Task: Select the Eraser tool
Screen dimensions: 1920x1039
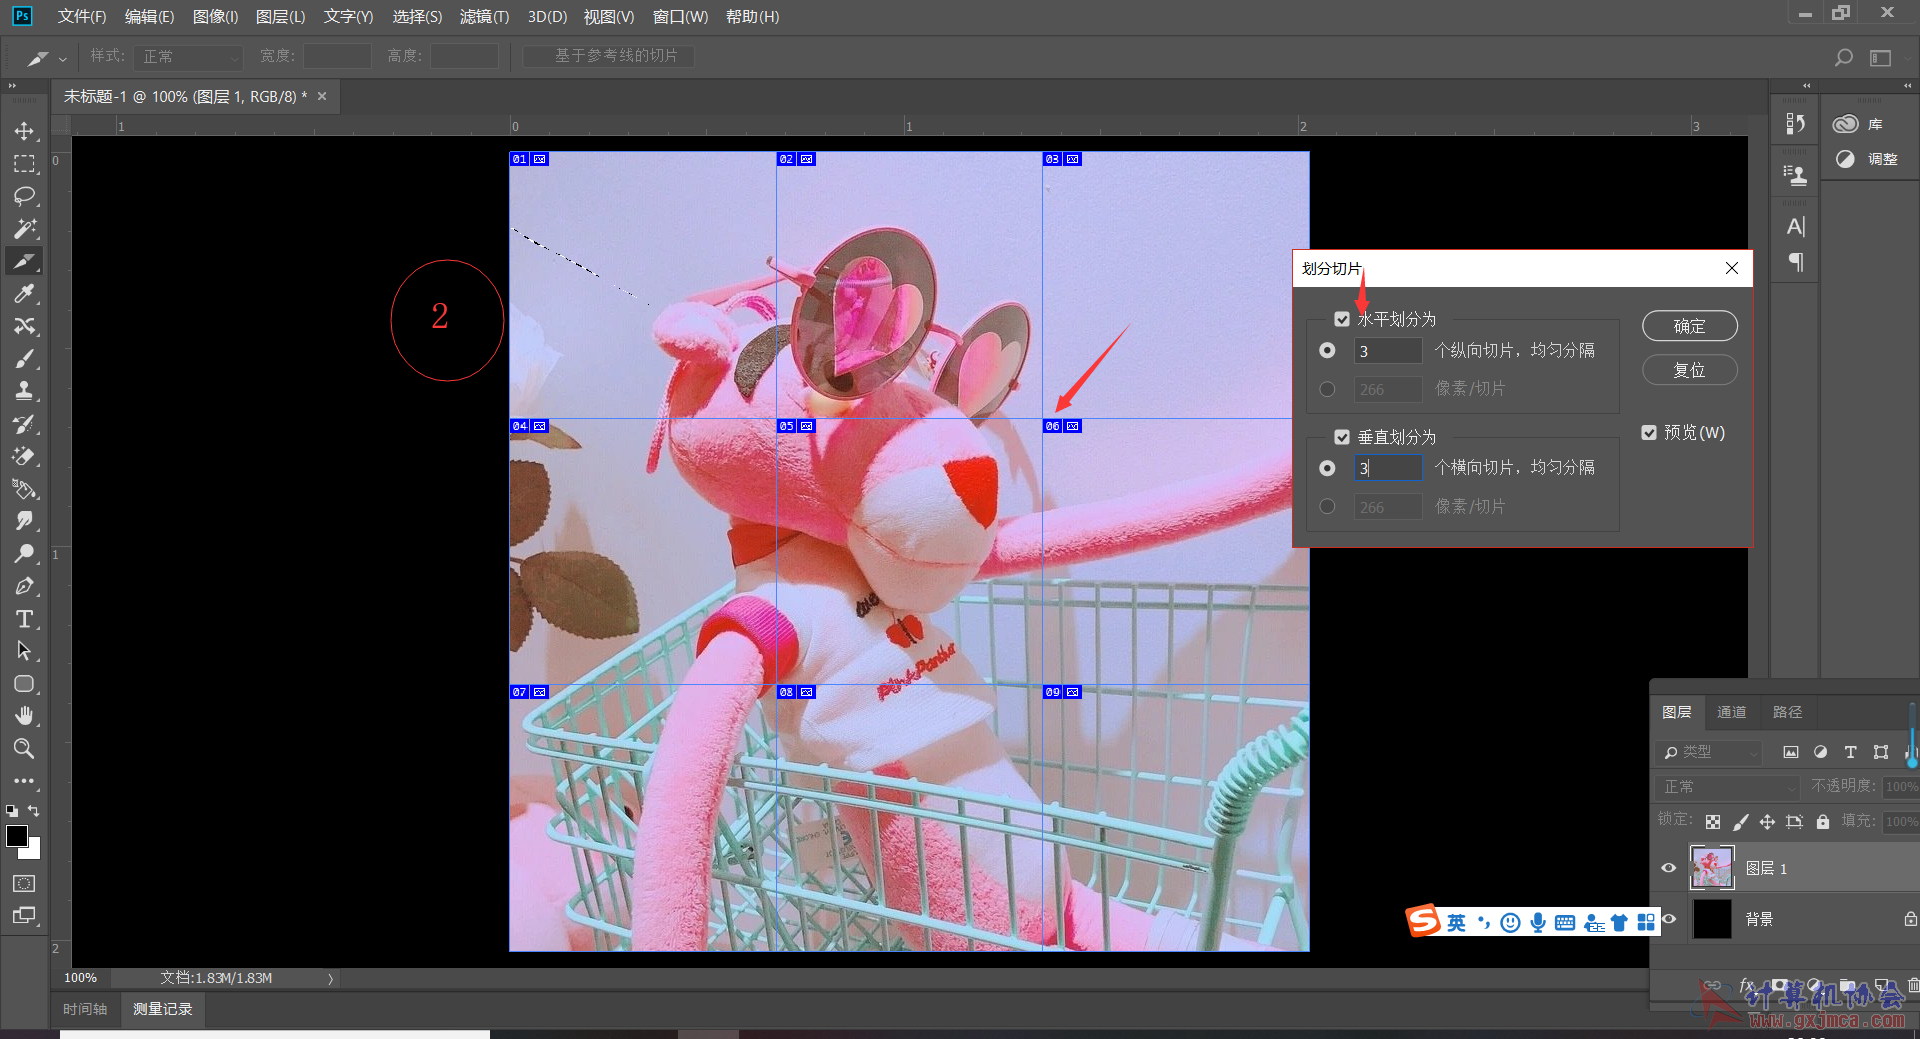Action: (24, 456)
